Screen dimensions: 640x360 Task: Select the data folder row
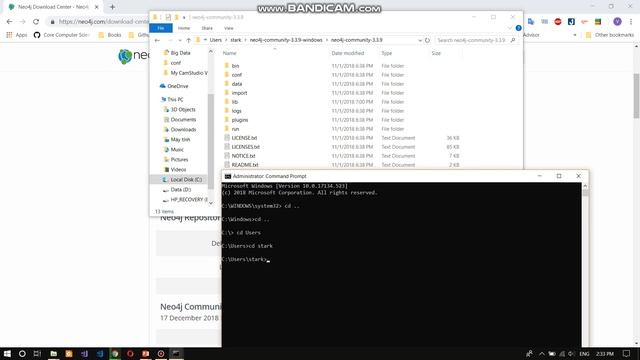341,84
